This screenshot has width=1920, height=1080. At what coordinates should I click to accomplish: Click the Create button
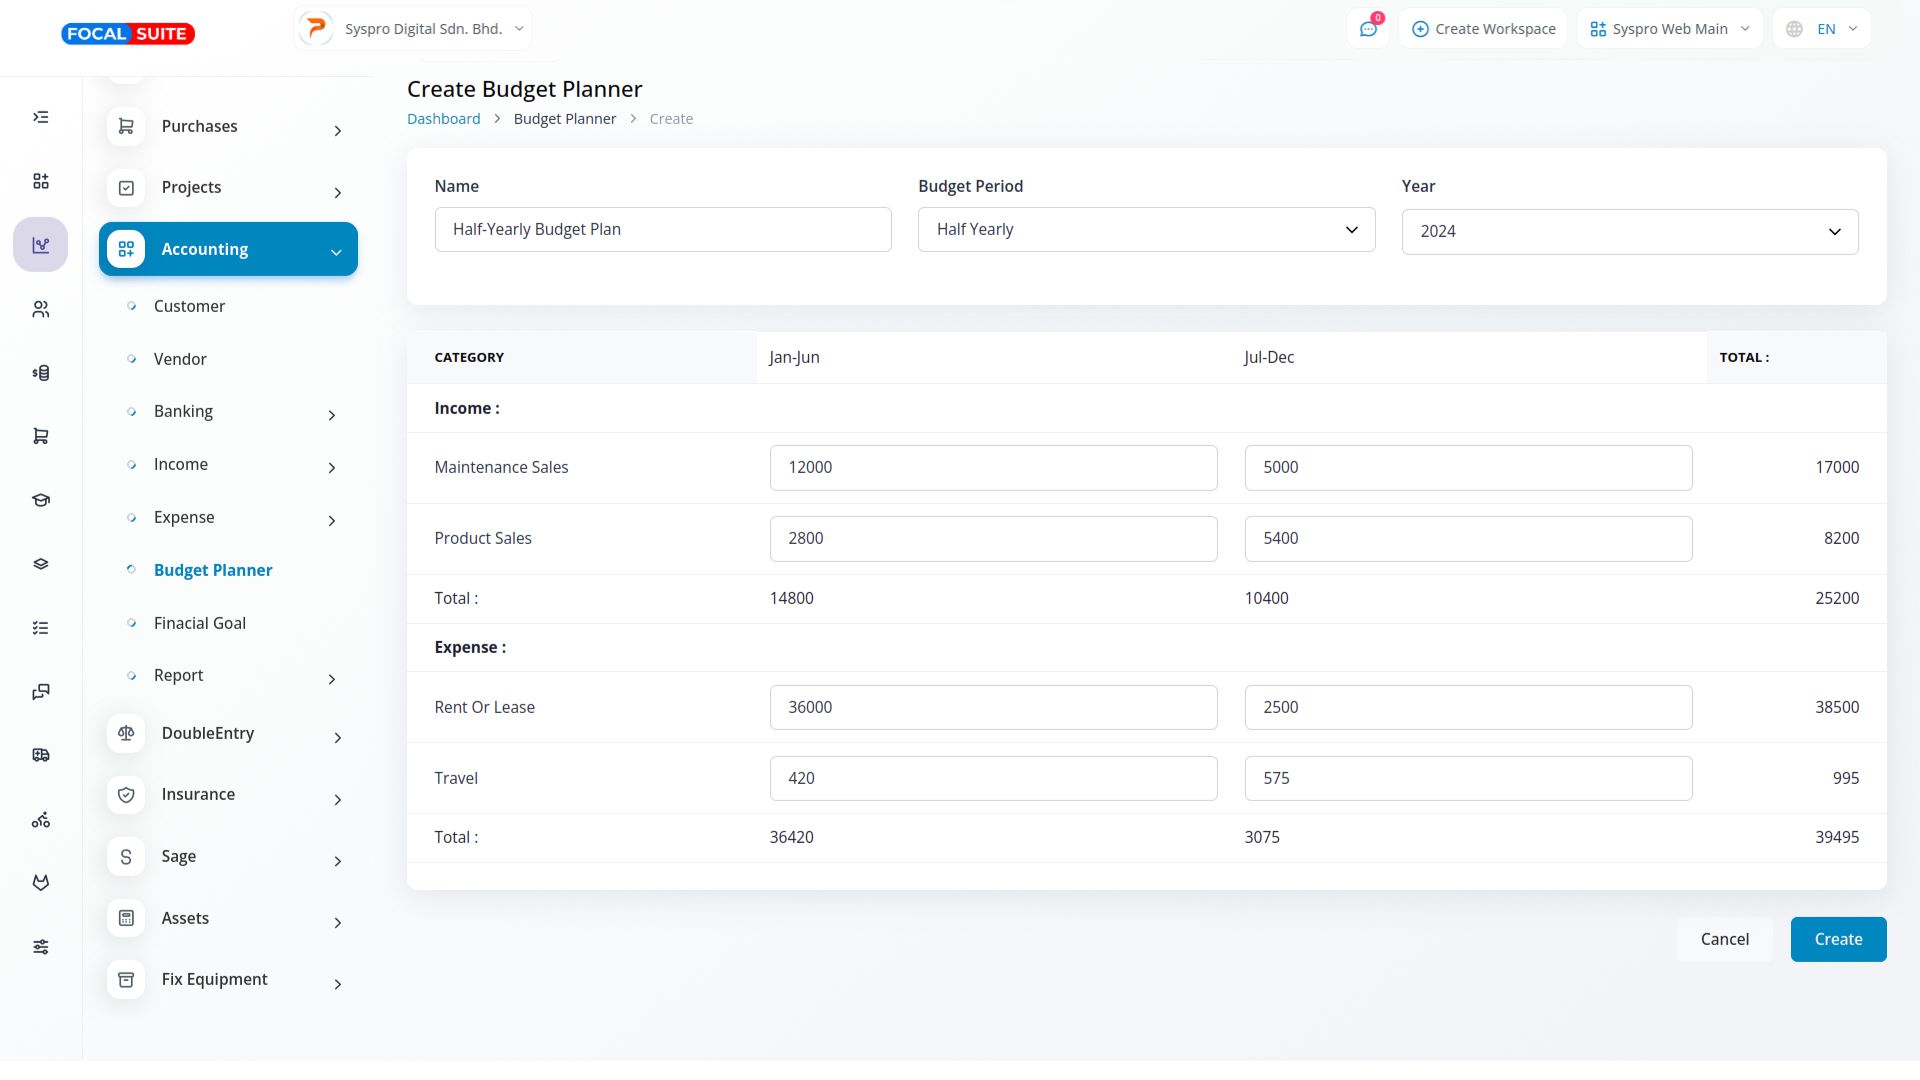pos(1837,939)
